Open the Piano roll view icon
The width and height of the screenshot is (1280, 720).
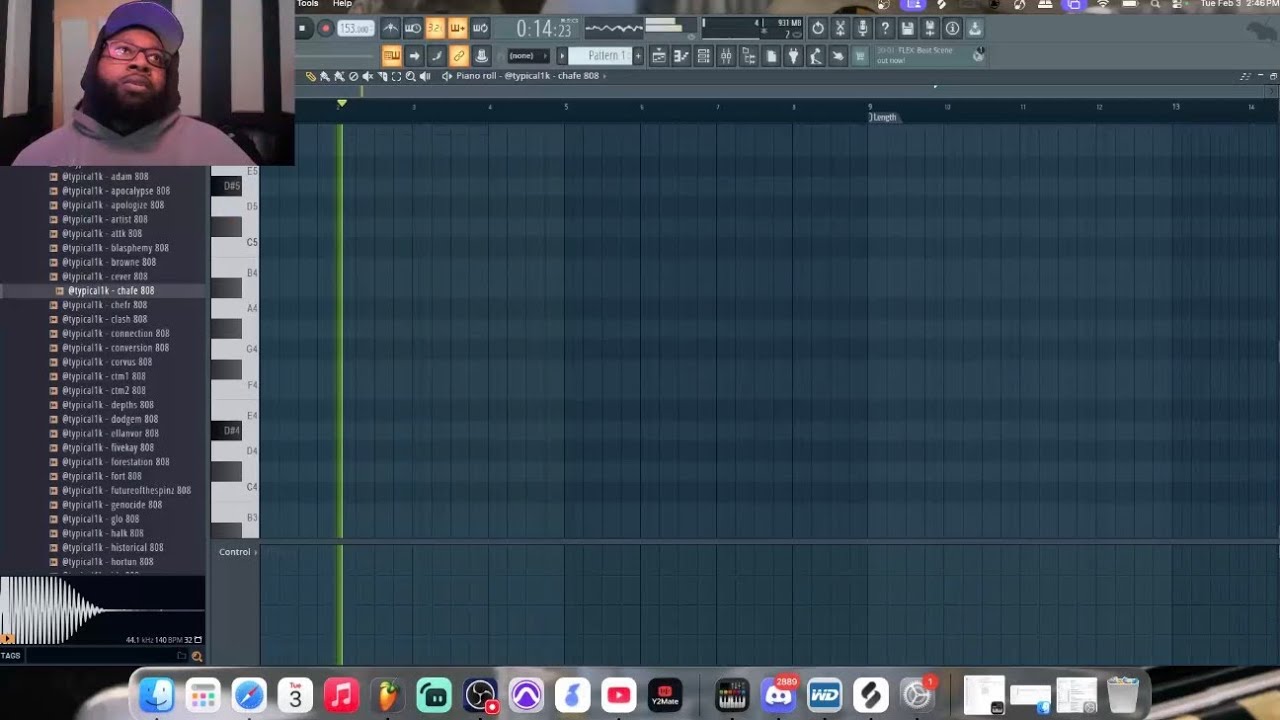tap(681, 56)
